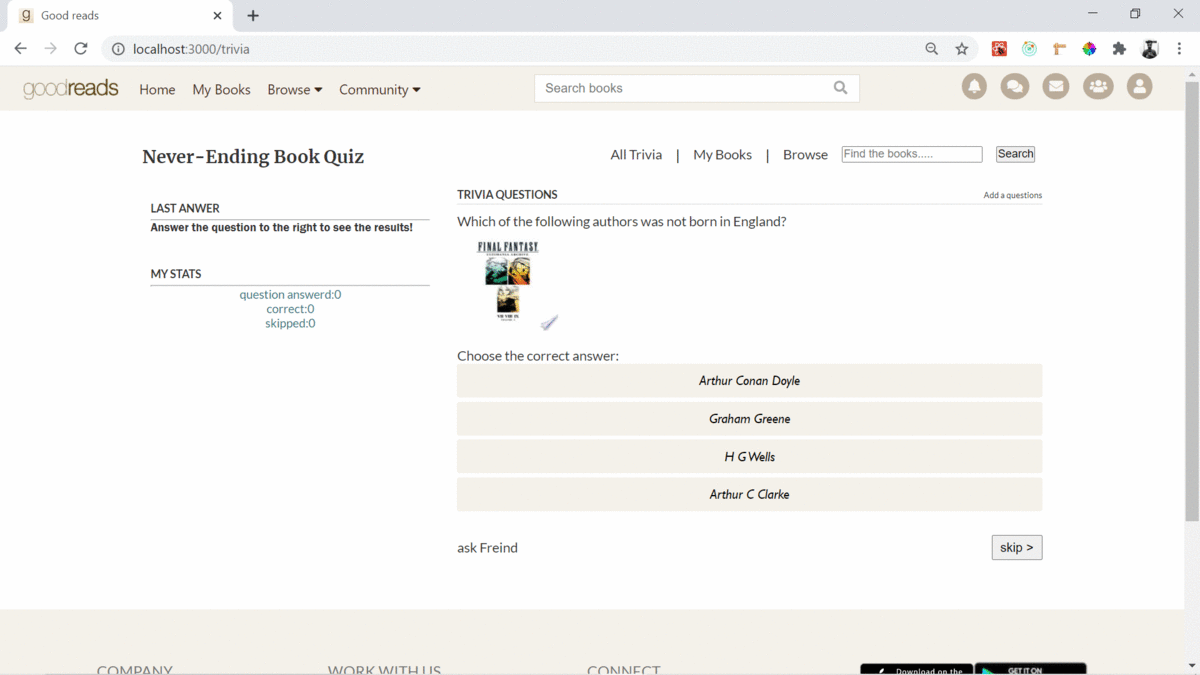Open the friends group icon
Viewport: 1200px width, 675px height.
pyautogui.click(x=1098, y=87)
